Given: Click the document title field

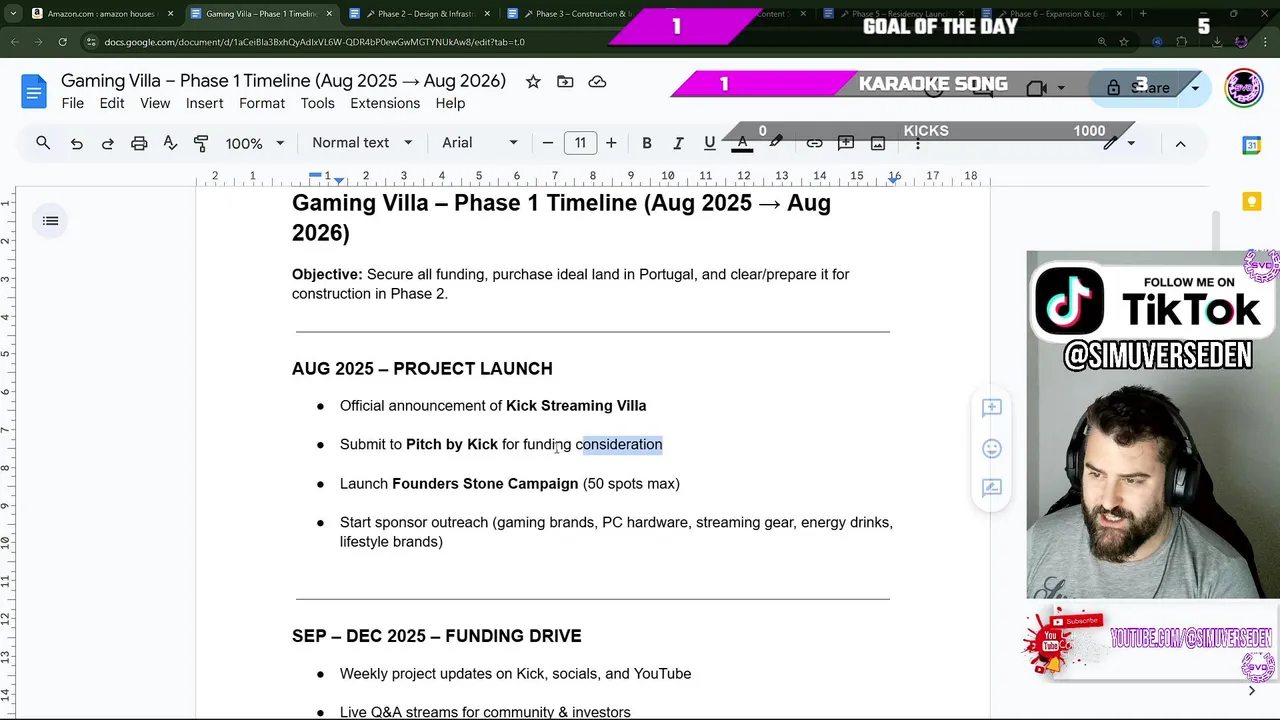Looking at the screenshot, I should tap(283, 81).
